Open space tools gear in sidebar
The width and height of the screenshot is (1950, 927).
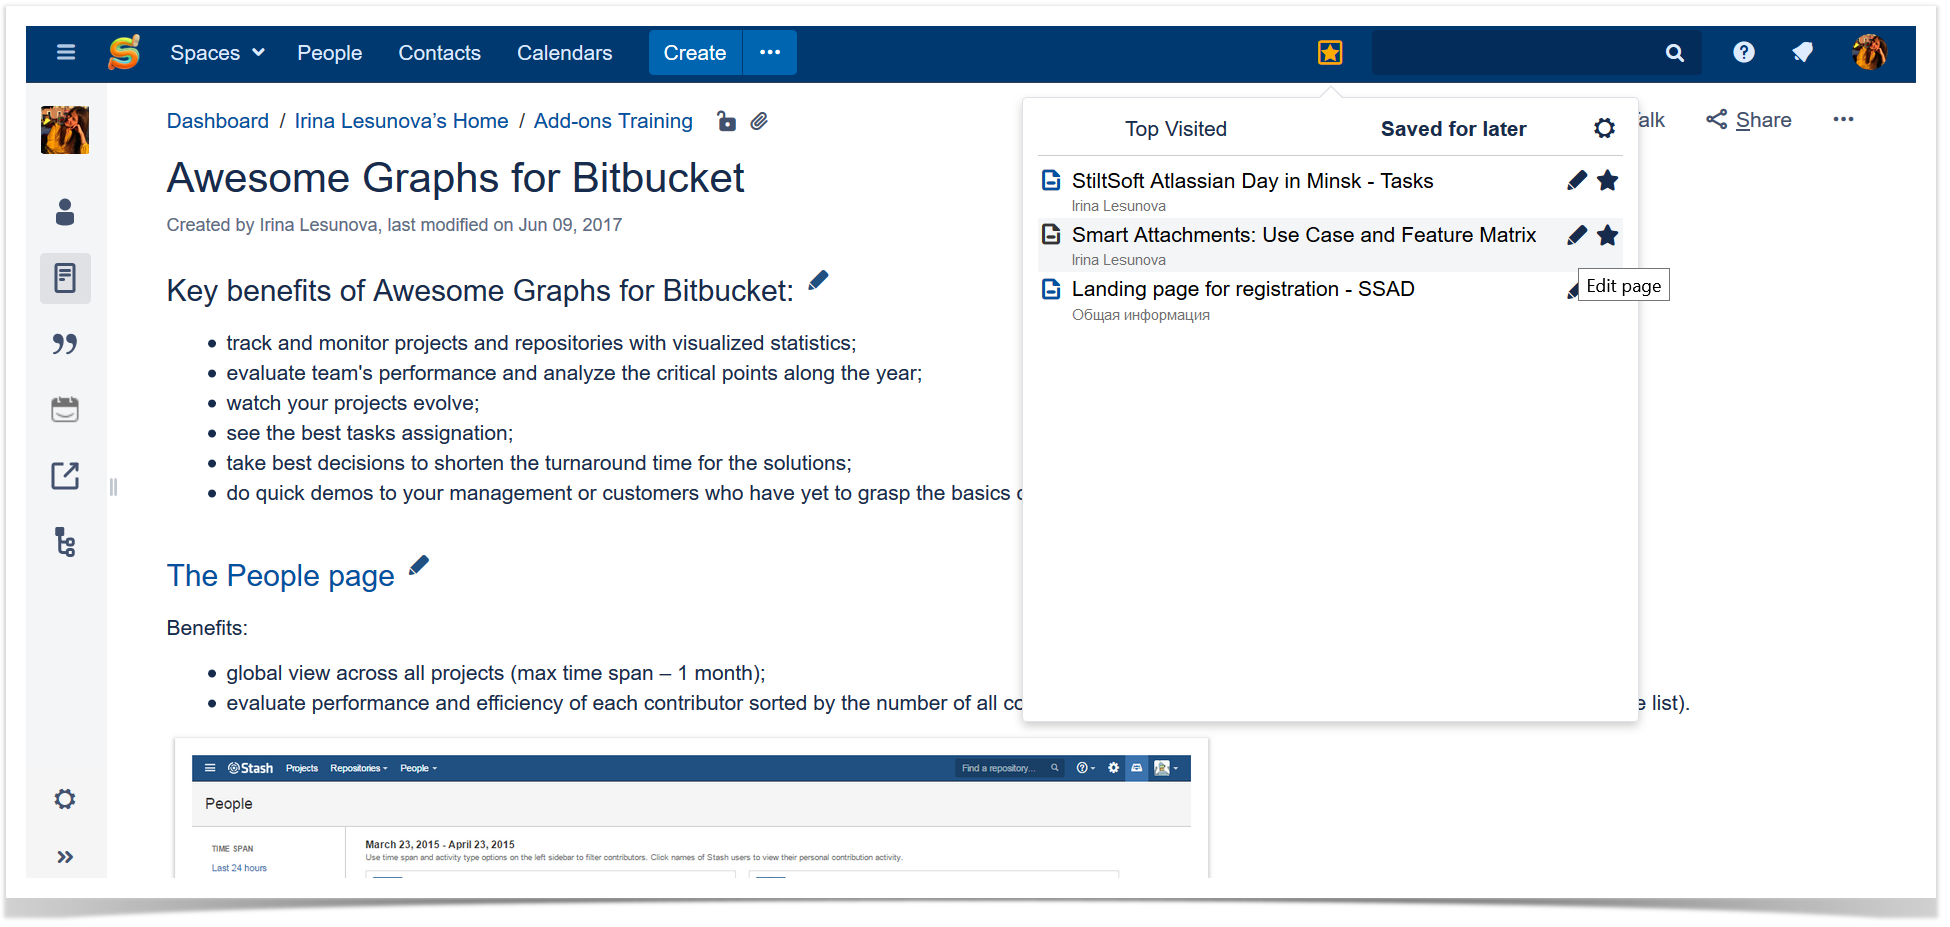point(65,799)
